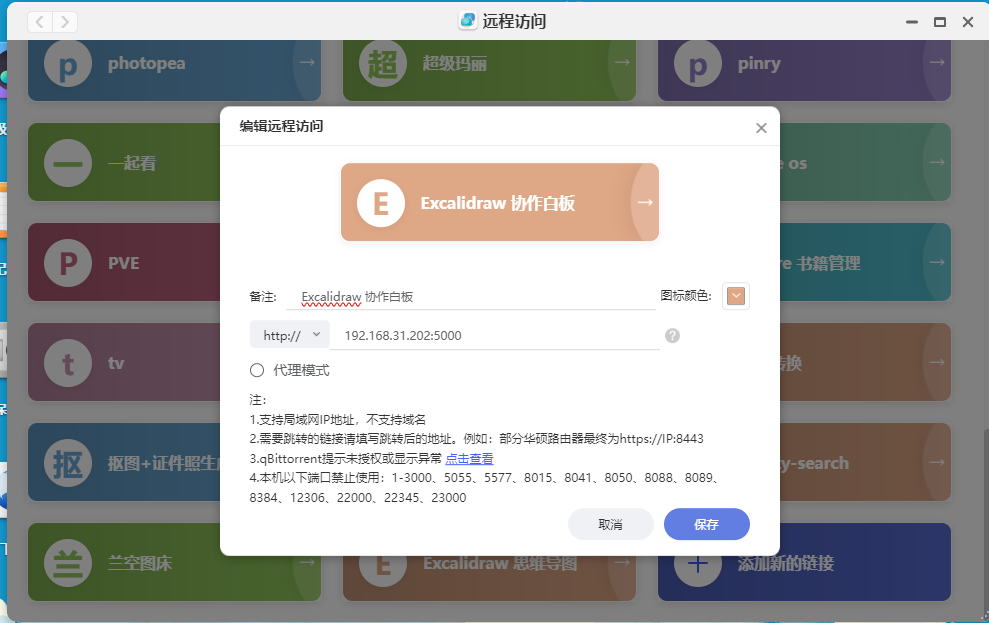Viewport: 989px width, 623px height.
Task: Click the 抠图+证件照 card icon
Action: coord(68,463)
